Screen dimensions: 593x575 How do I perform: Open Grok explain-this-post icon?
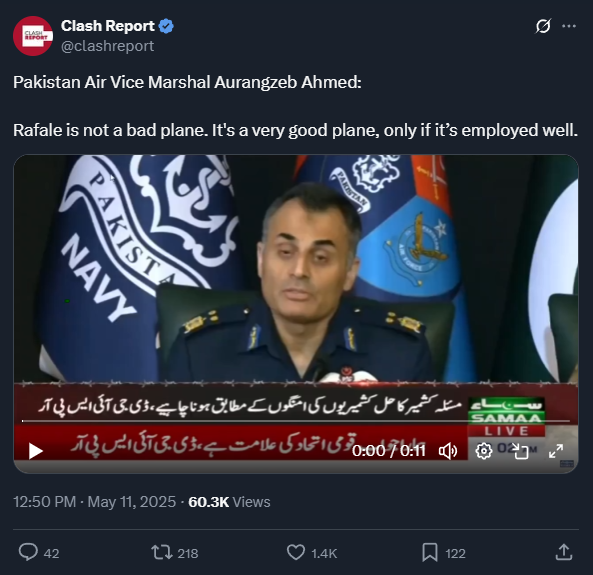pyautogui.click(x=543, y=26)
